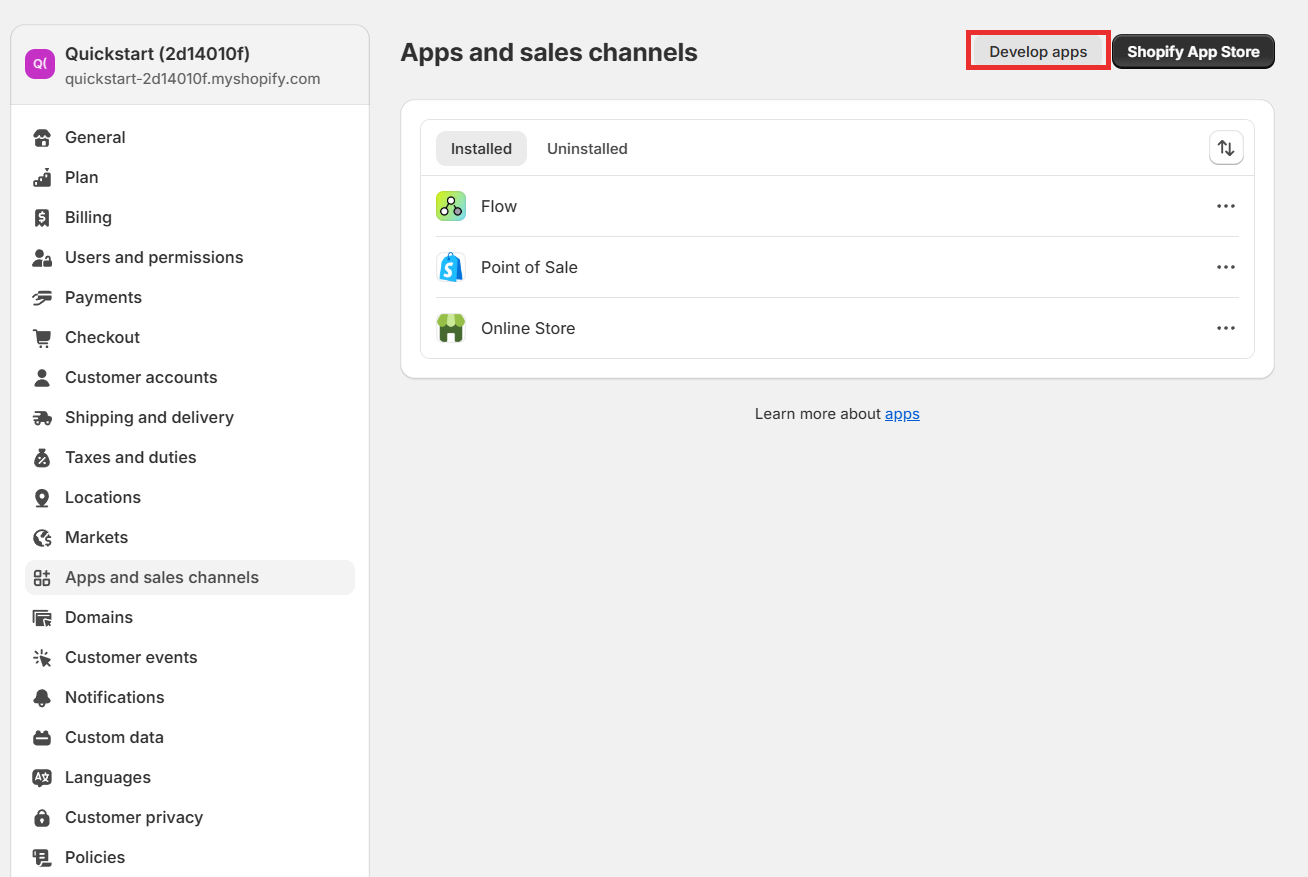Viewport: 1308px width, 877px height.
Task: Click the sort apps arrows icon
Action: coord(1226,148)
